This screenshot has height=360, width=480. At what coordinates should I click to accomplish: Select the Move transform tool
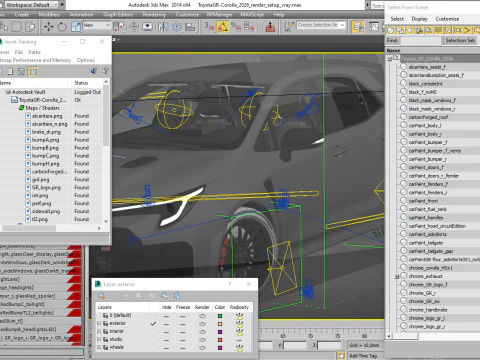pyautogui.click(x=49, y=27)
